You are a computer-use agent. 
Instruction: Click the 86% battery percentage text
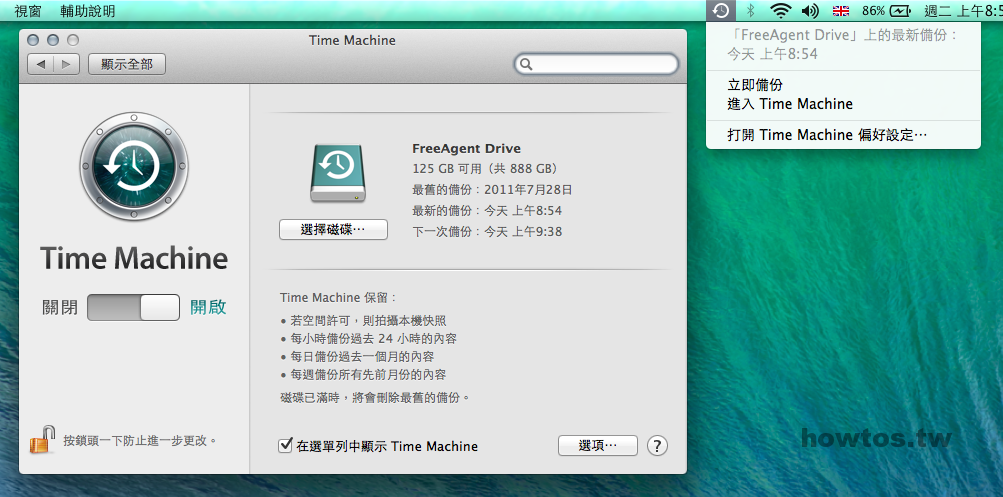(873, 11)
